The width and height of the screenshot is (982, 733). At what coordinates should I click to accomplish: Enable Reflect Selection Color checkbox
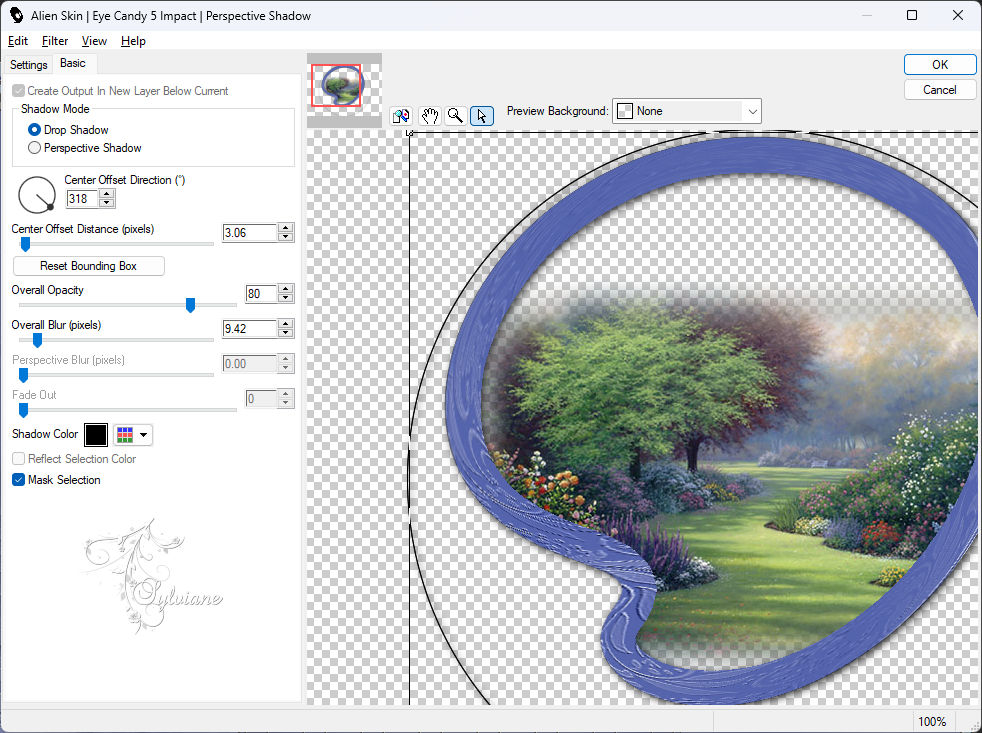pyautogui.click(x=19, y=459)
